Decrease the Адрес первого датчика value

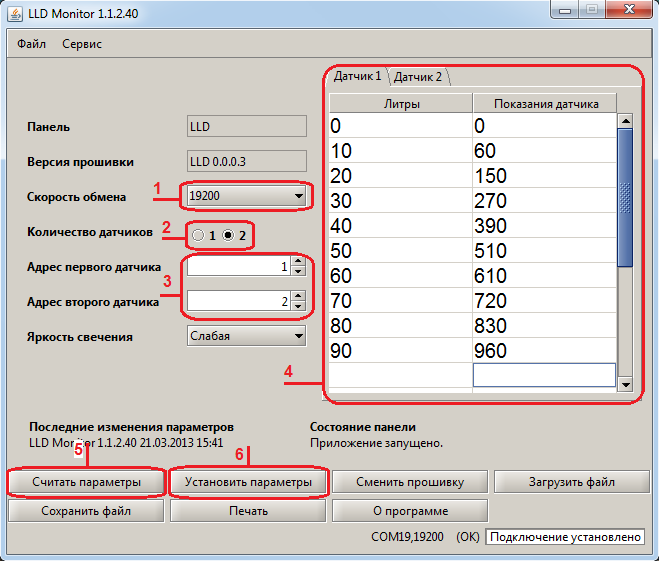[x=298, y=272]
